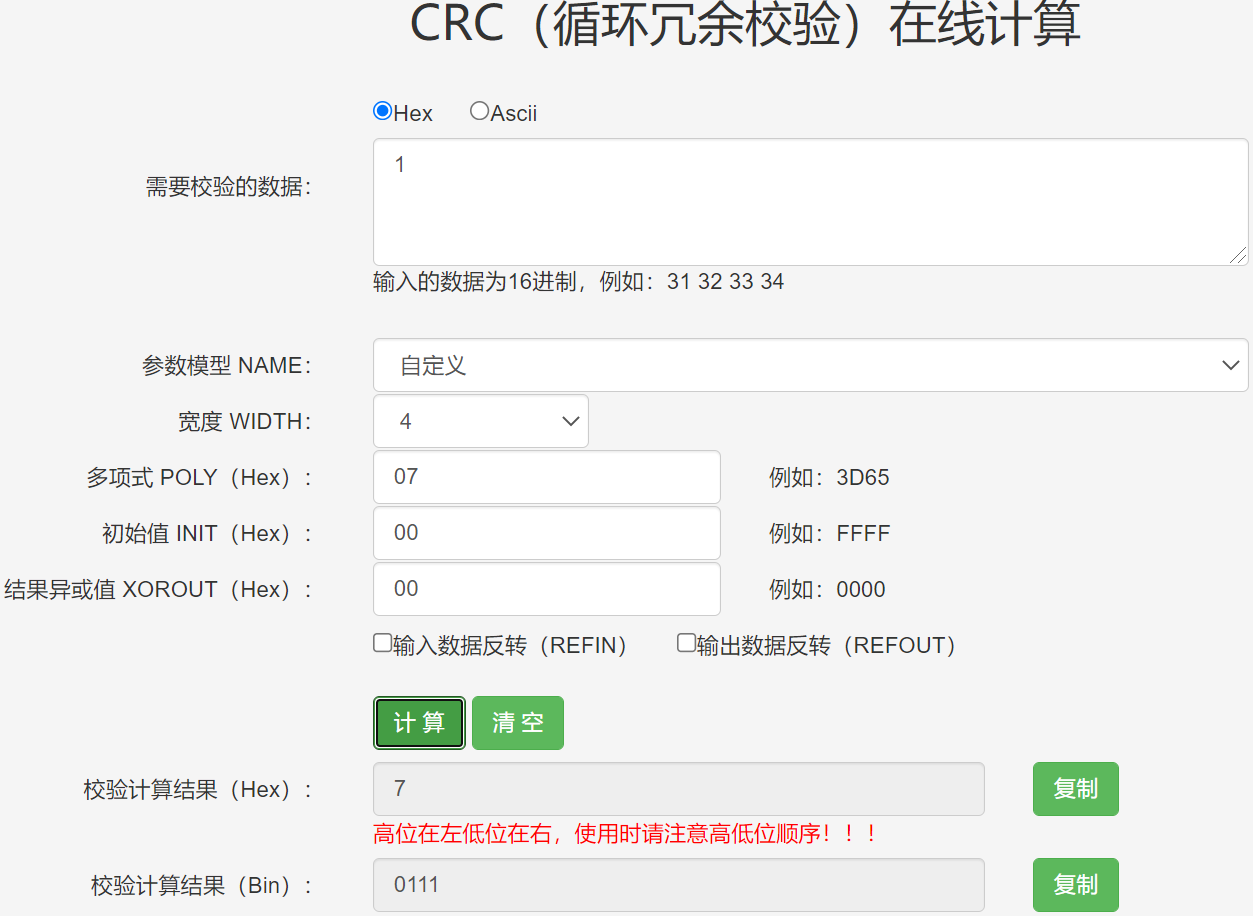Screen dimensions: 1253x916
Task: Open the 宽度 WIDTH dropdown showing 4
Action: point(481,421)
